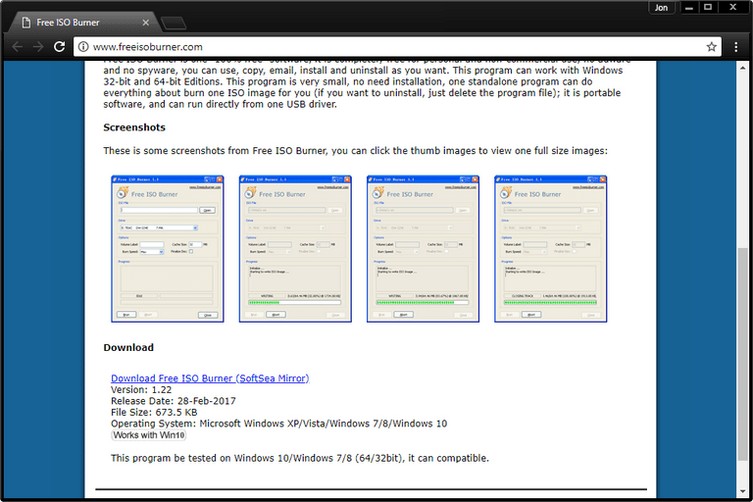753x502 pixels.
Task: Click the browser back arrow
Action: [17, 47]
